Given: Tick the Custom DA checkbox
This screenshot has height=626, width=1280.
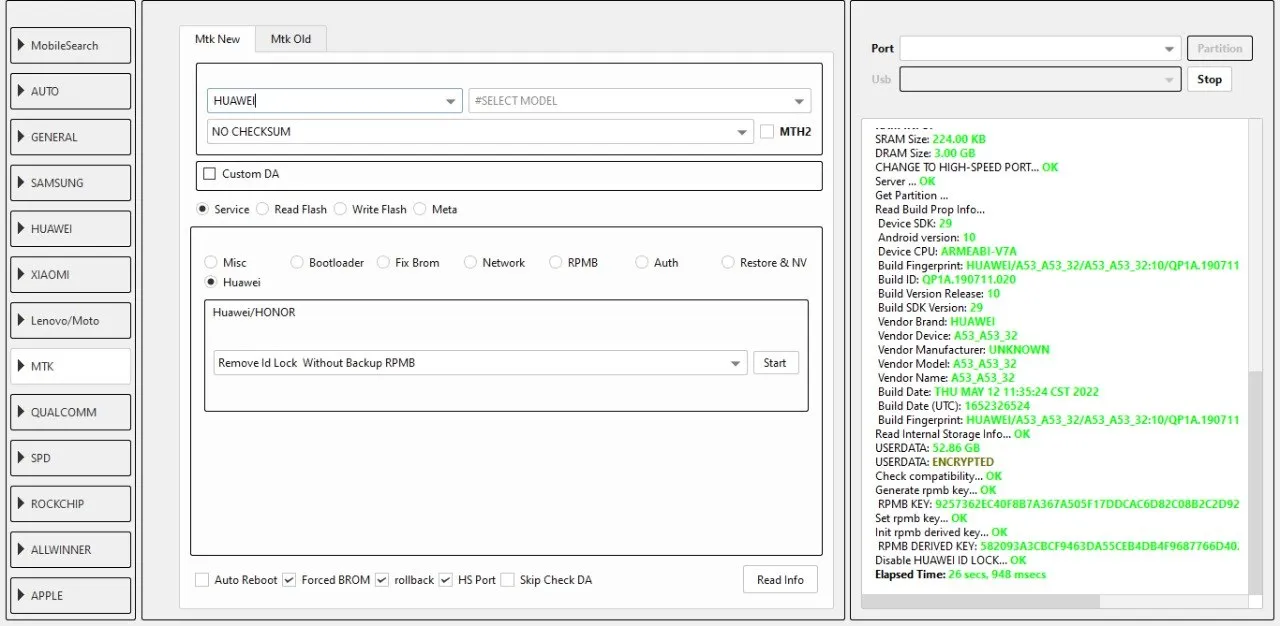Looking at the screenshot, I should tap(209, 174).
